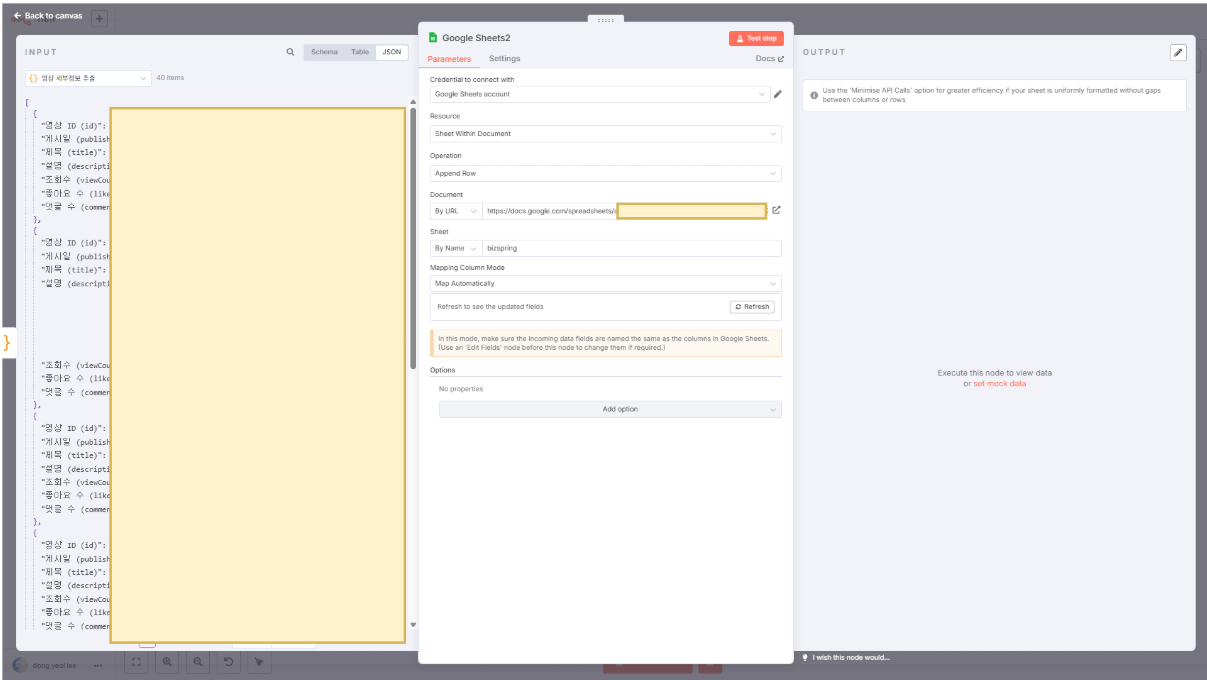1207x680 pixels.
Task: Click the fit-to-view canvas icon
Action: [x=137, y=662]
